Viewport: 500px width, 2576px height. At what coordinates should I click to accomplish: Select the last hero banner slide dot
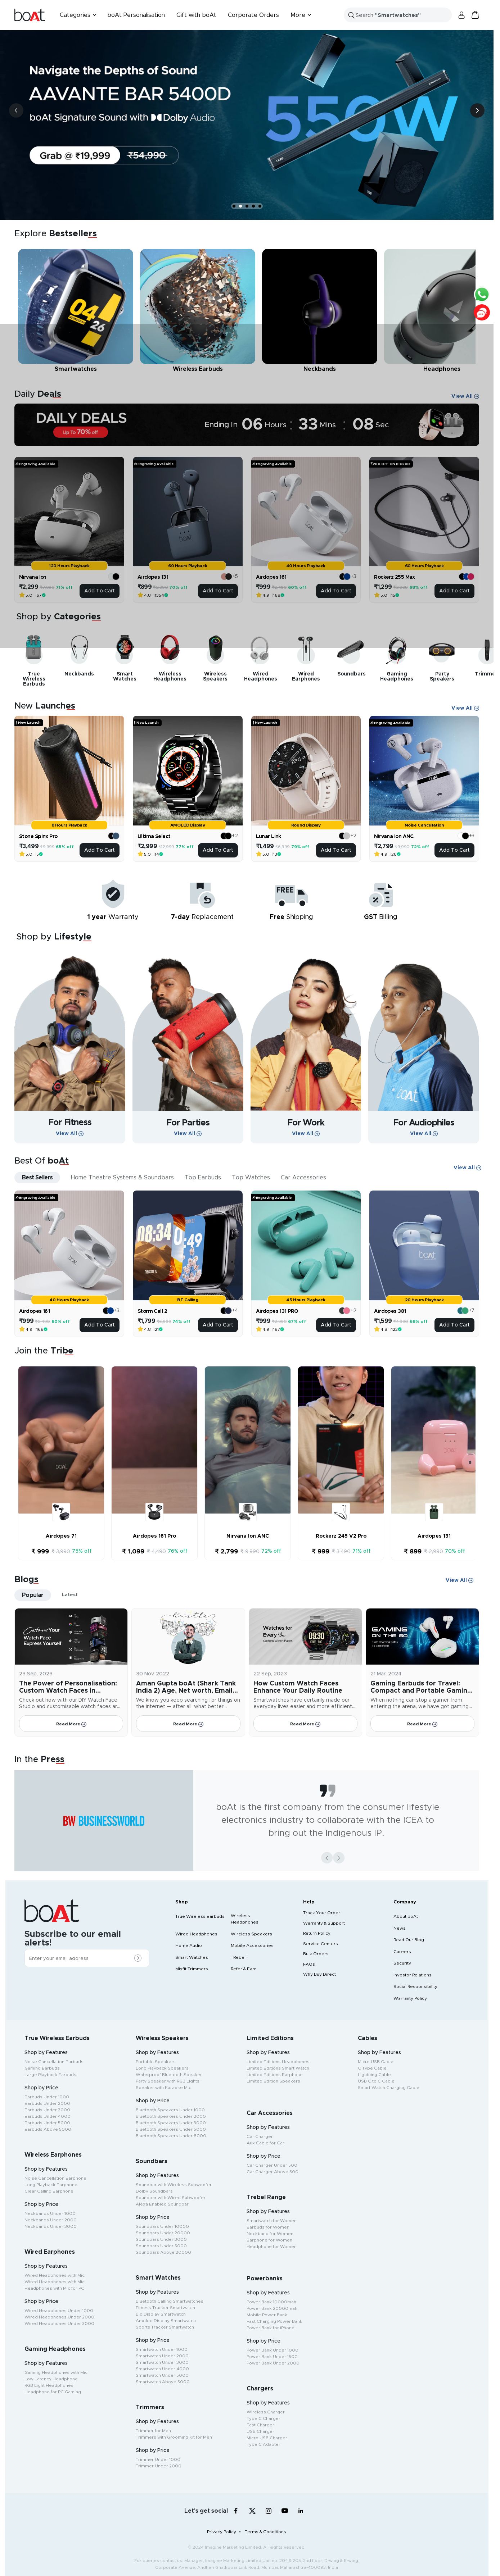click(259, 206)
